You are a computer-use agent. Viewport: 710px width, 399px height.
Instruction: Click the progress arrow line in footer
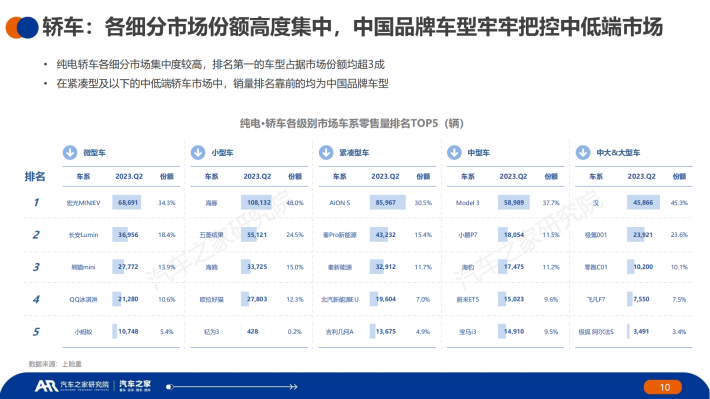point(231,387)
